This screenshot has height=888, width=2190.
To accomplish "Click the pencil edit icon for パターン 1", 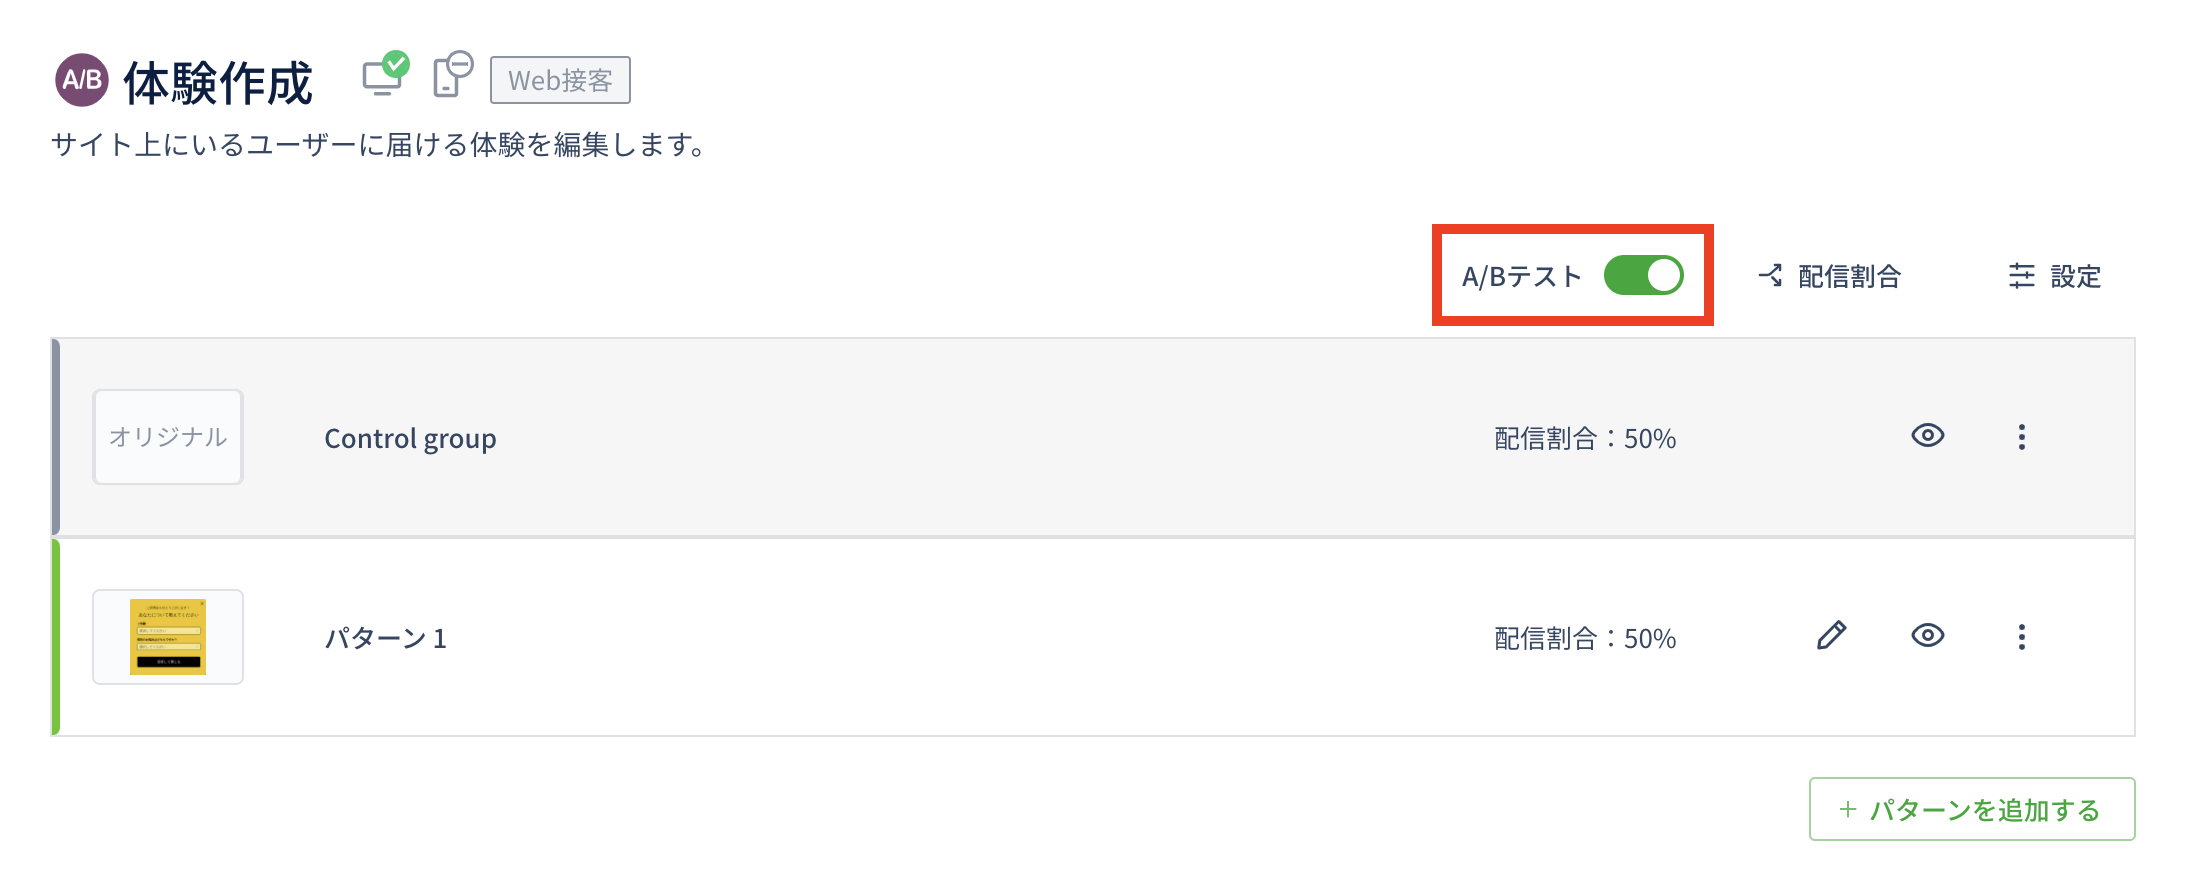I will [1831, 636].
